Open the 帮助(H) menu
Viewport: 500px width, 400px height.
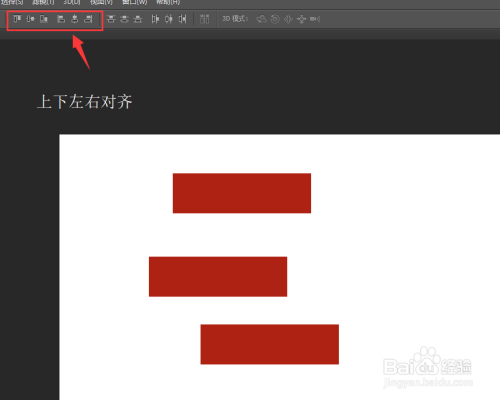click(x=168, y=2)
